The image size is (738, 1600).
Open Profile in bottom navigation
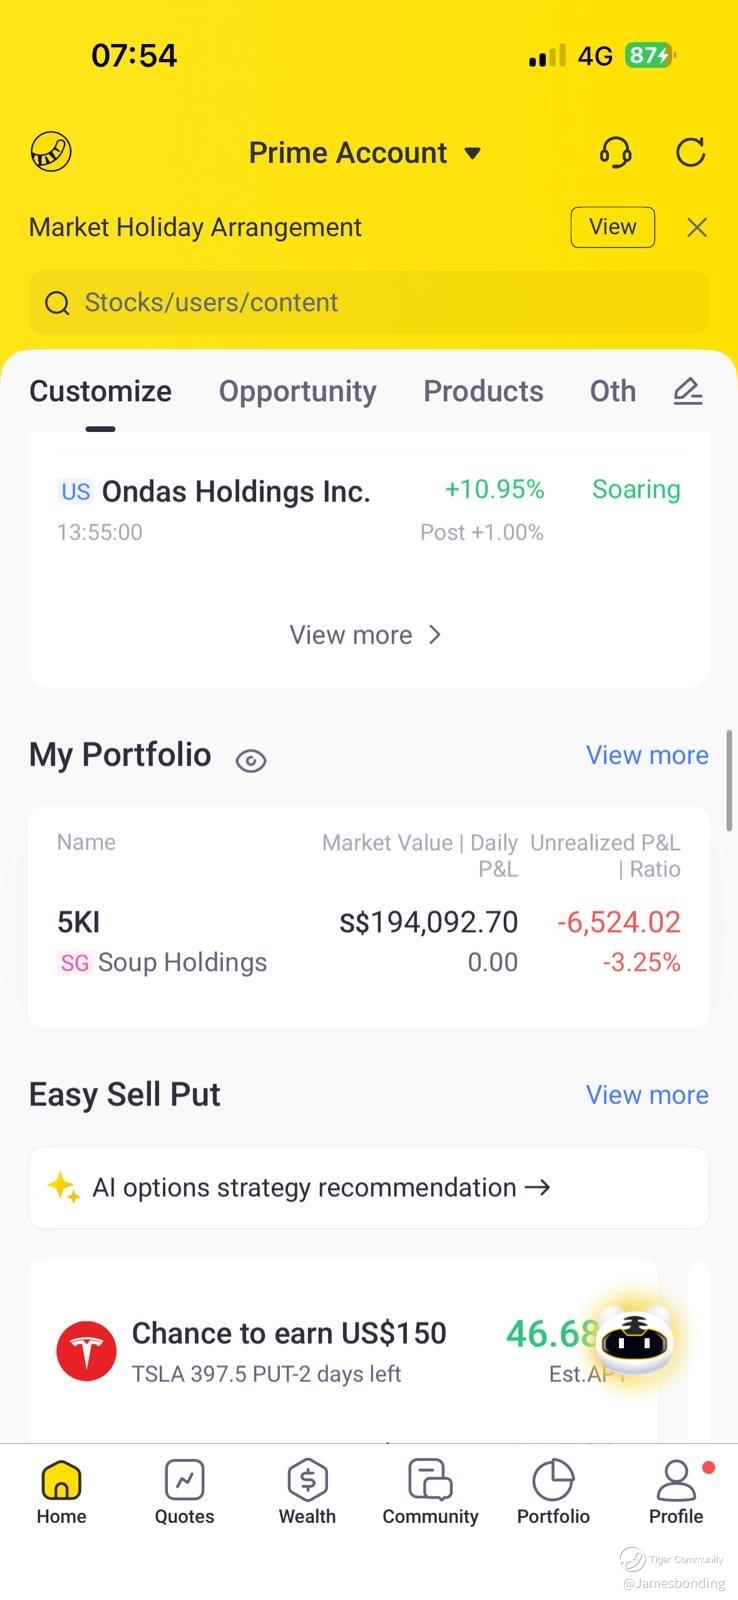click(x=676, y=1491)
